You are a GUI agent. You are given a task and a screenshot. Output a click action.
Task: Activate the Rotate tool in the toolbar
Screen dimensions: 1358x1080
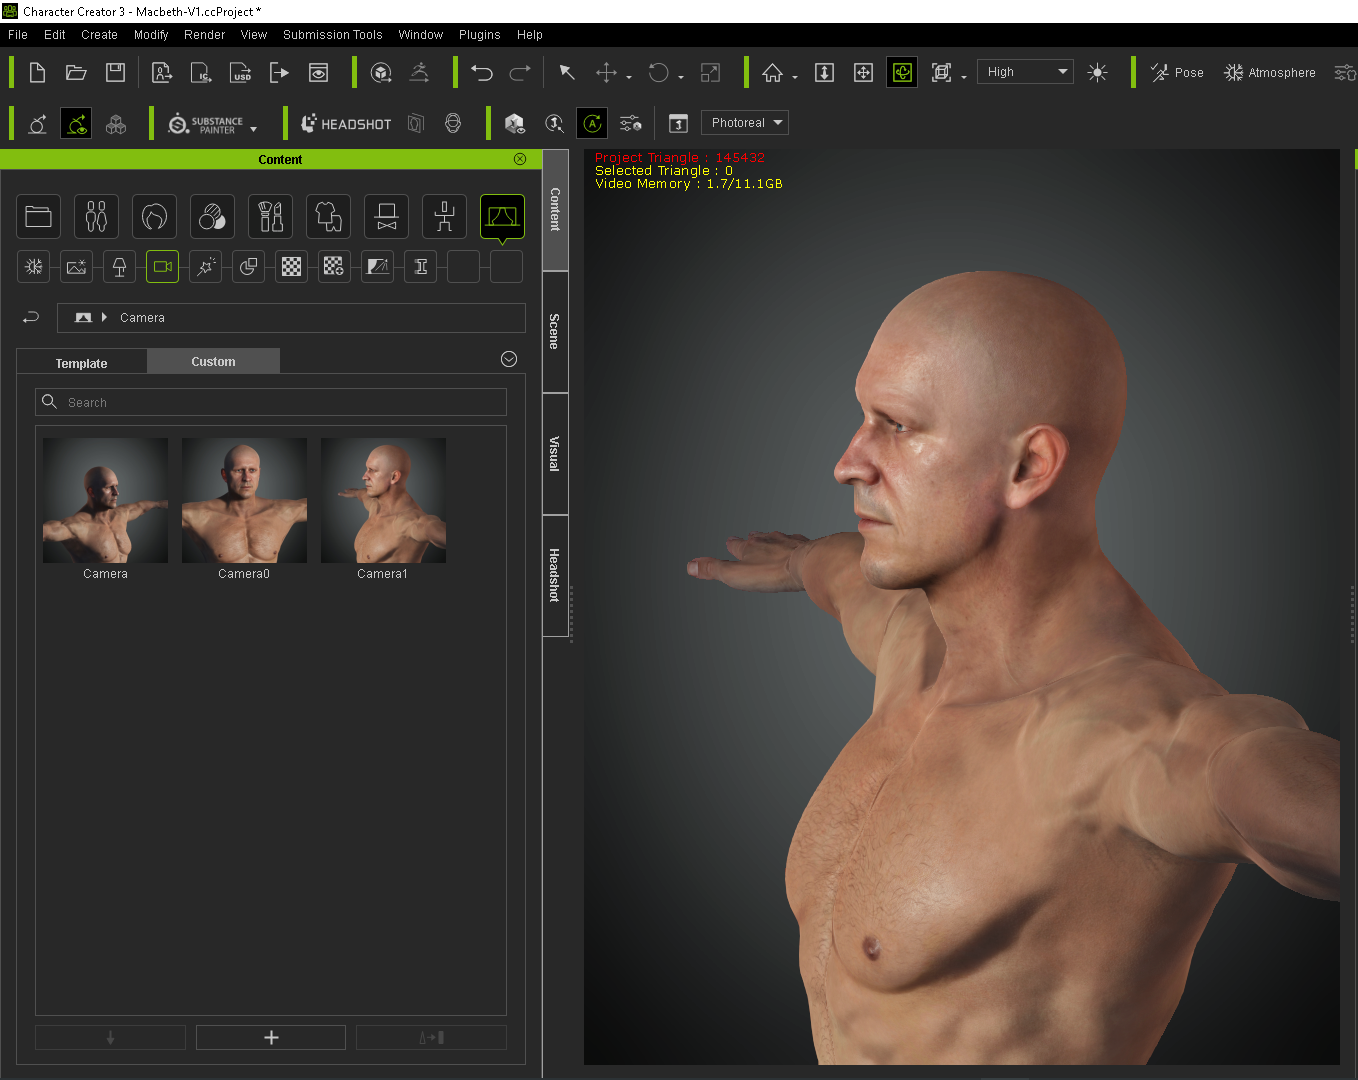coord(658,72)
